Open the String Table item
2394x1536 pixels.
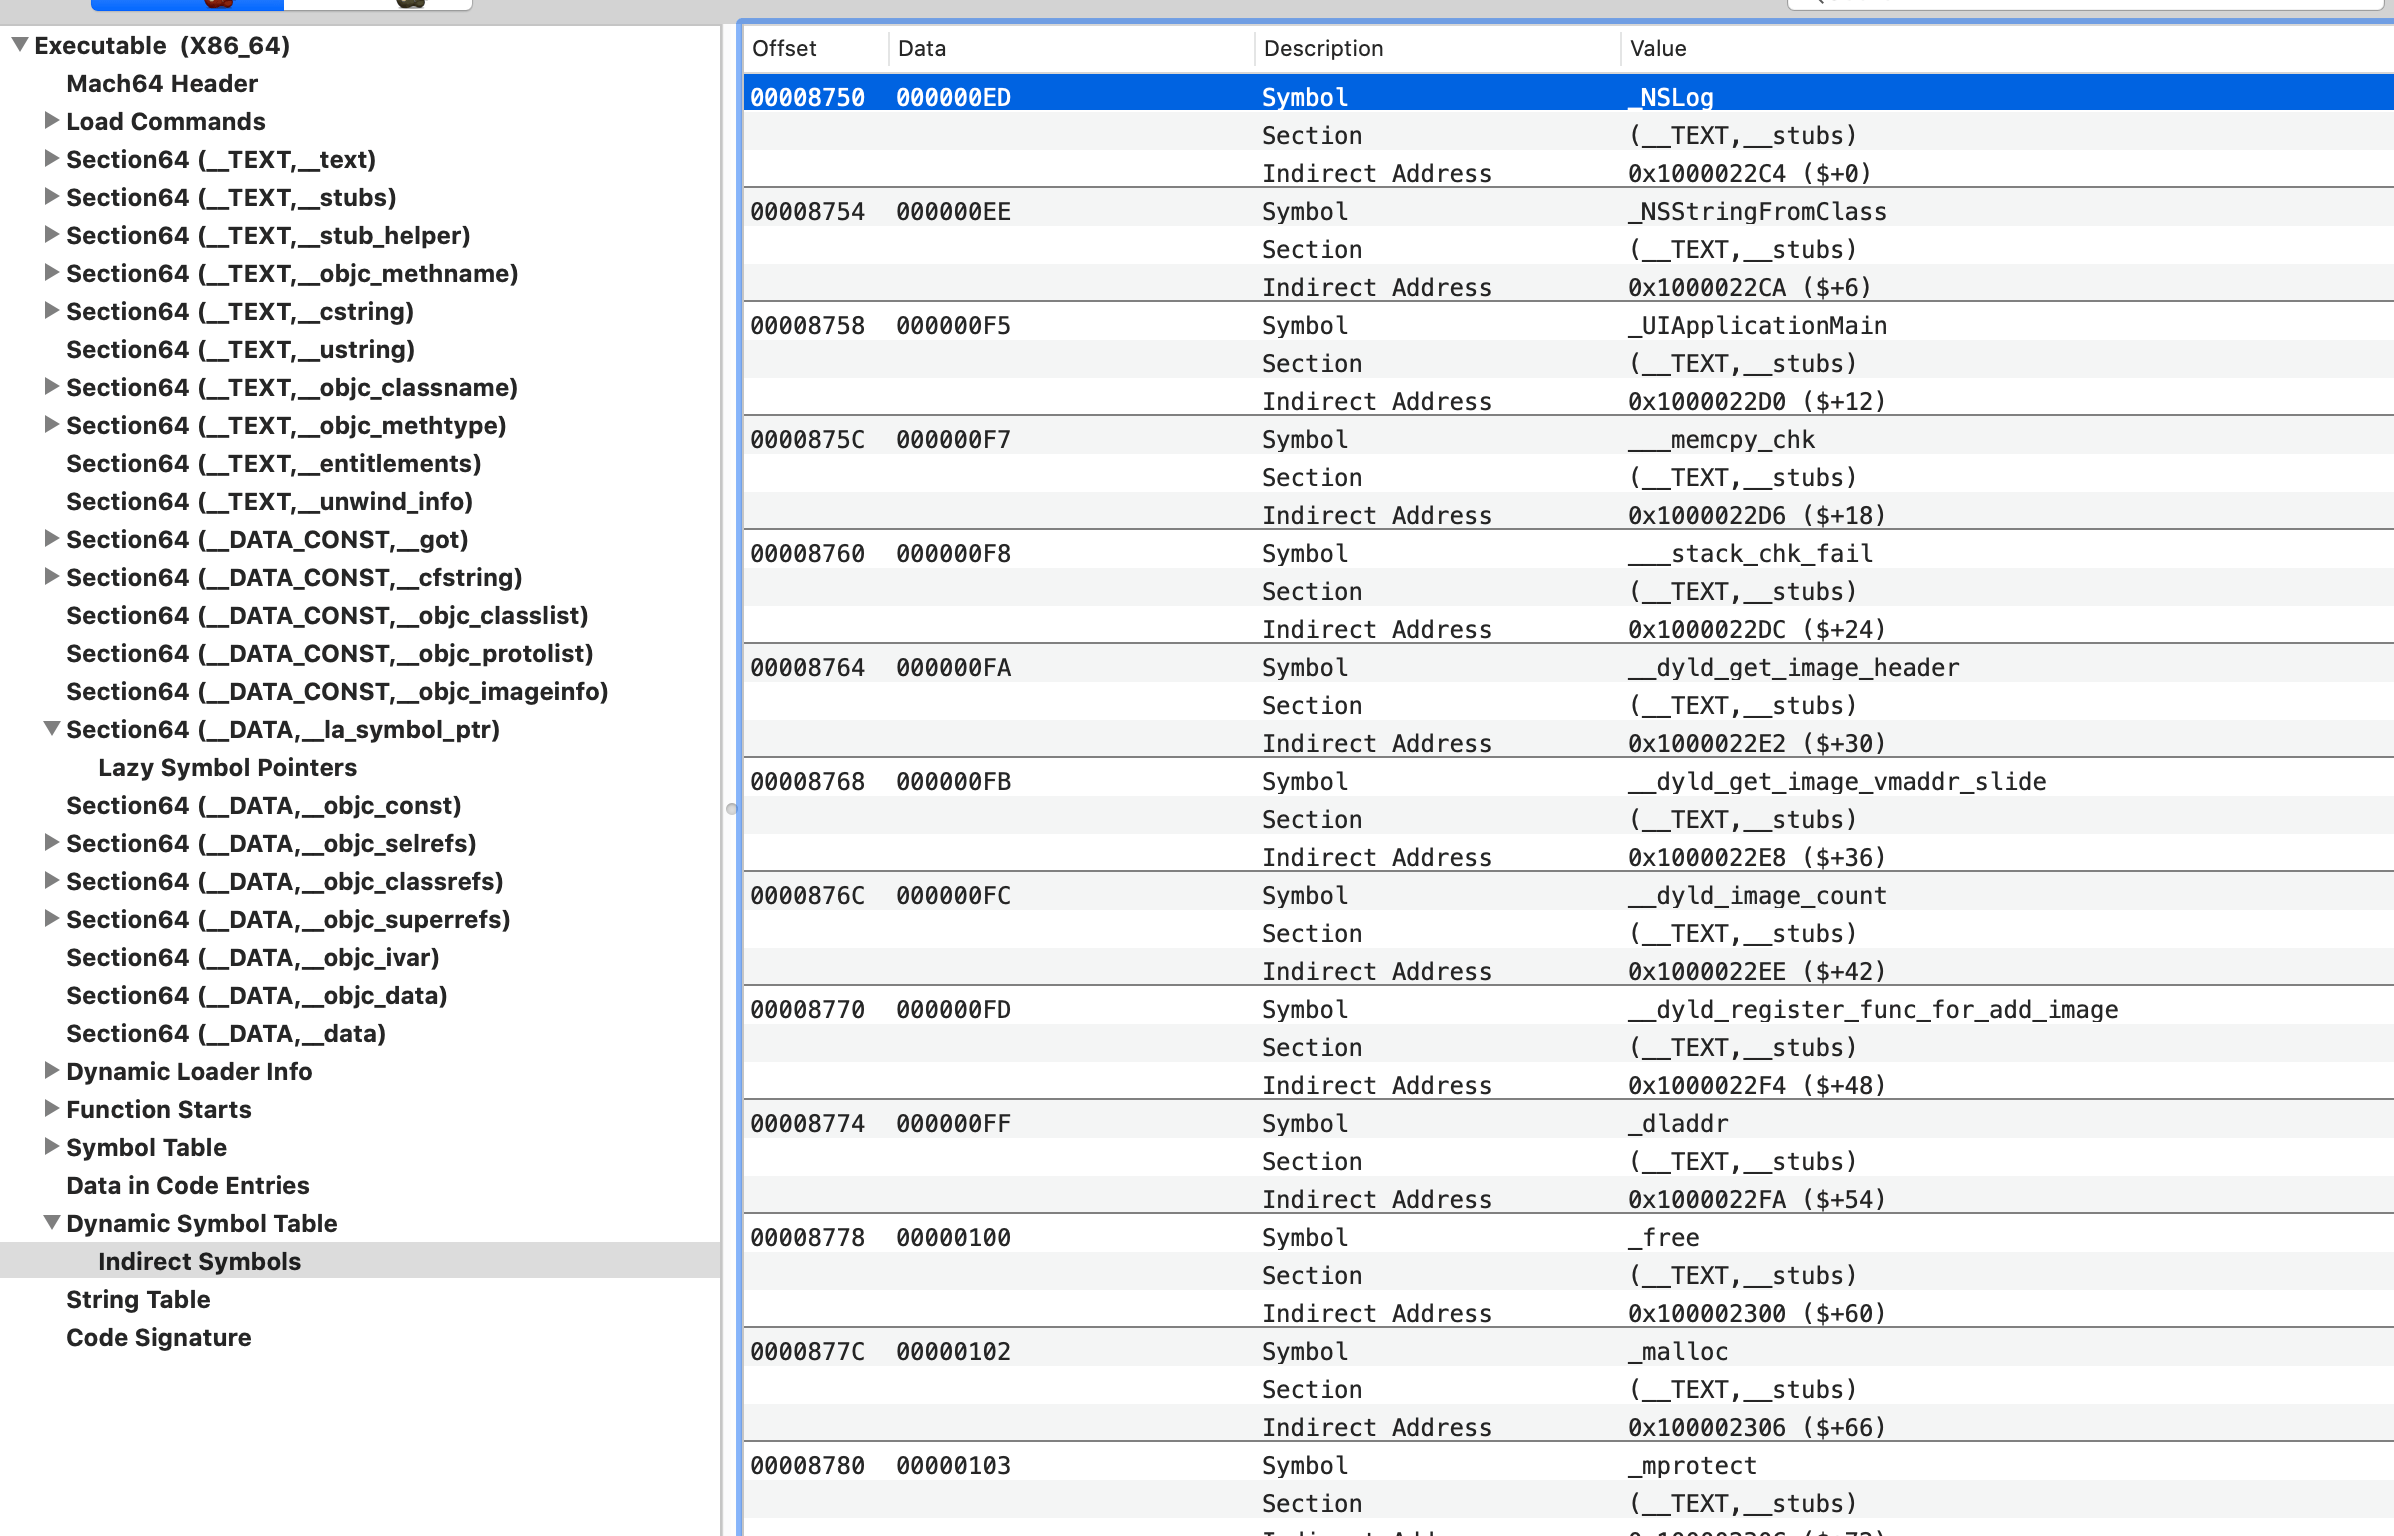coord(138,1300)
